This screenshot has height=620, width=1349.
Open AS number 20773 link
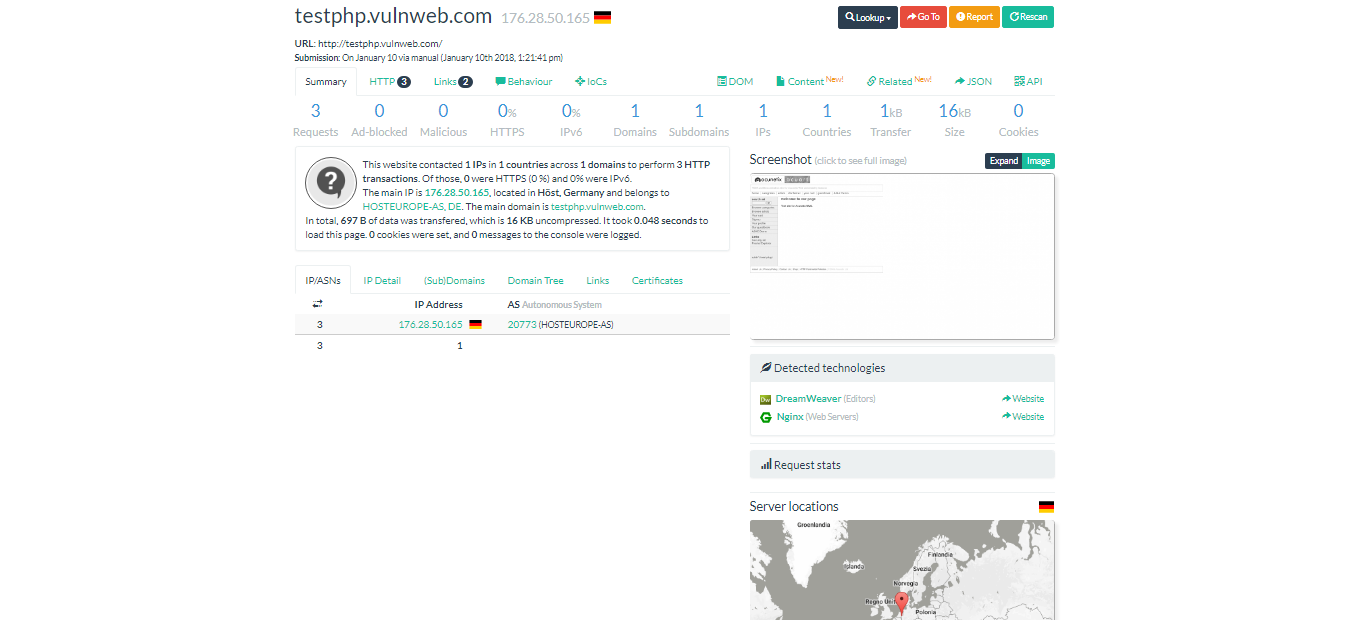tap(522, 325)
